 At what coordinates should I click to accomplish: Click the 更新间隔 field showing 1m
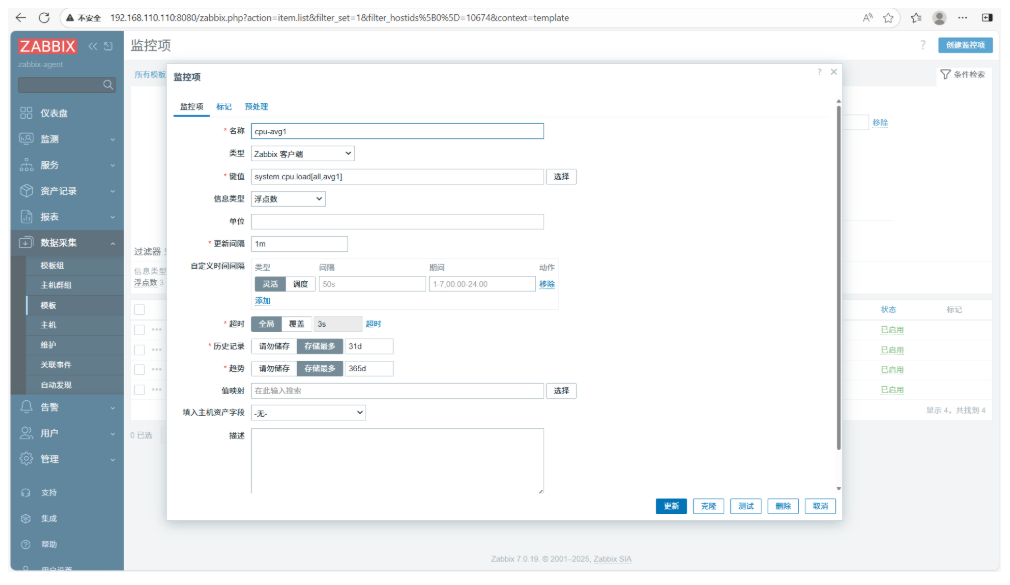click(x=300, y=244)
